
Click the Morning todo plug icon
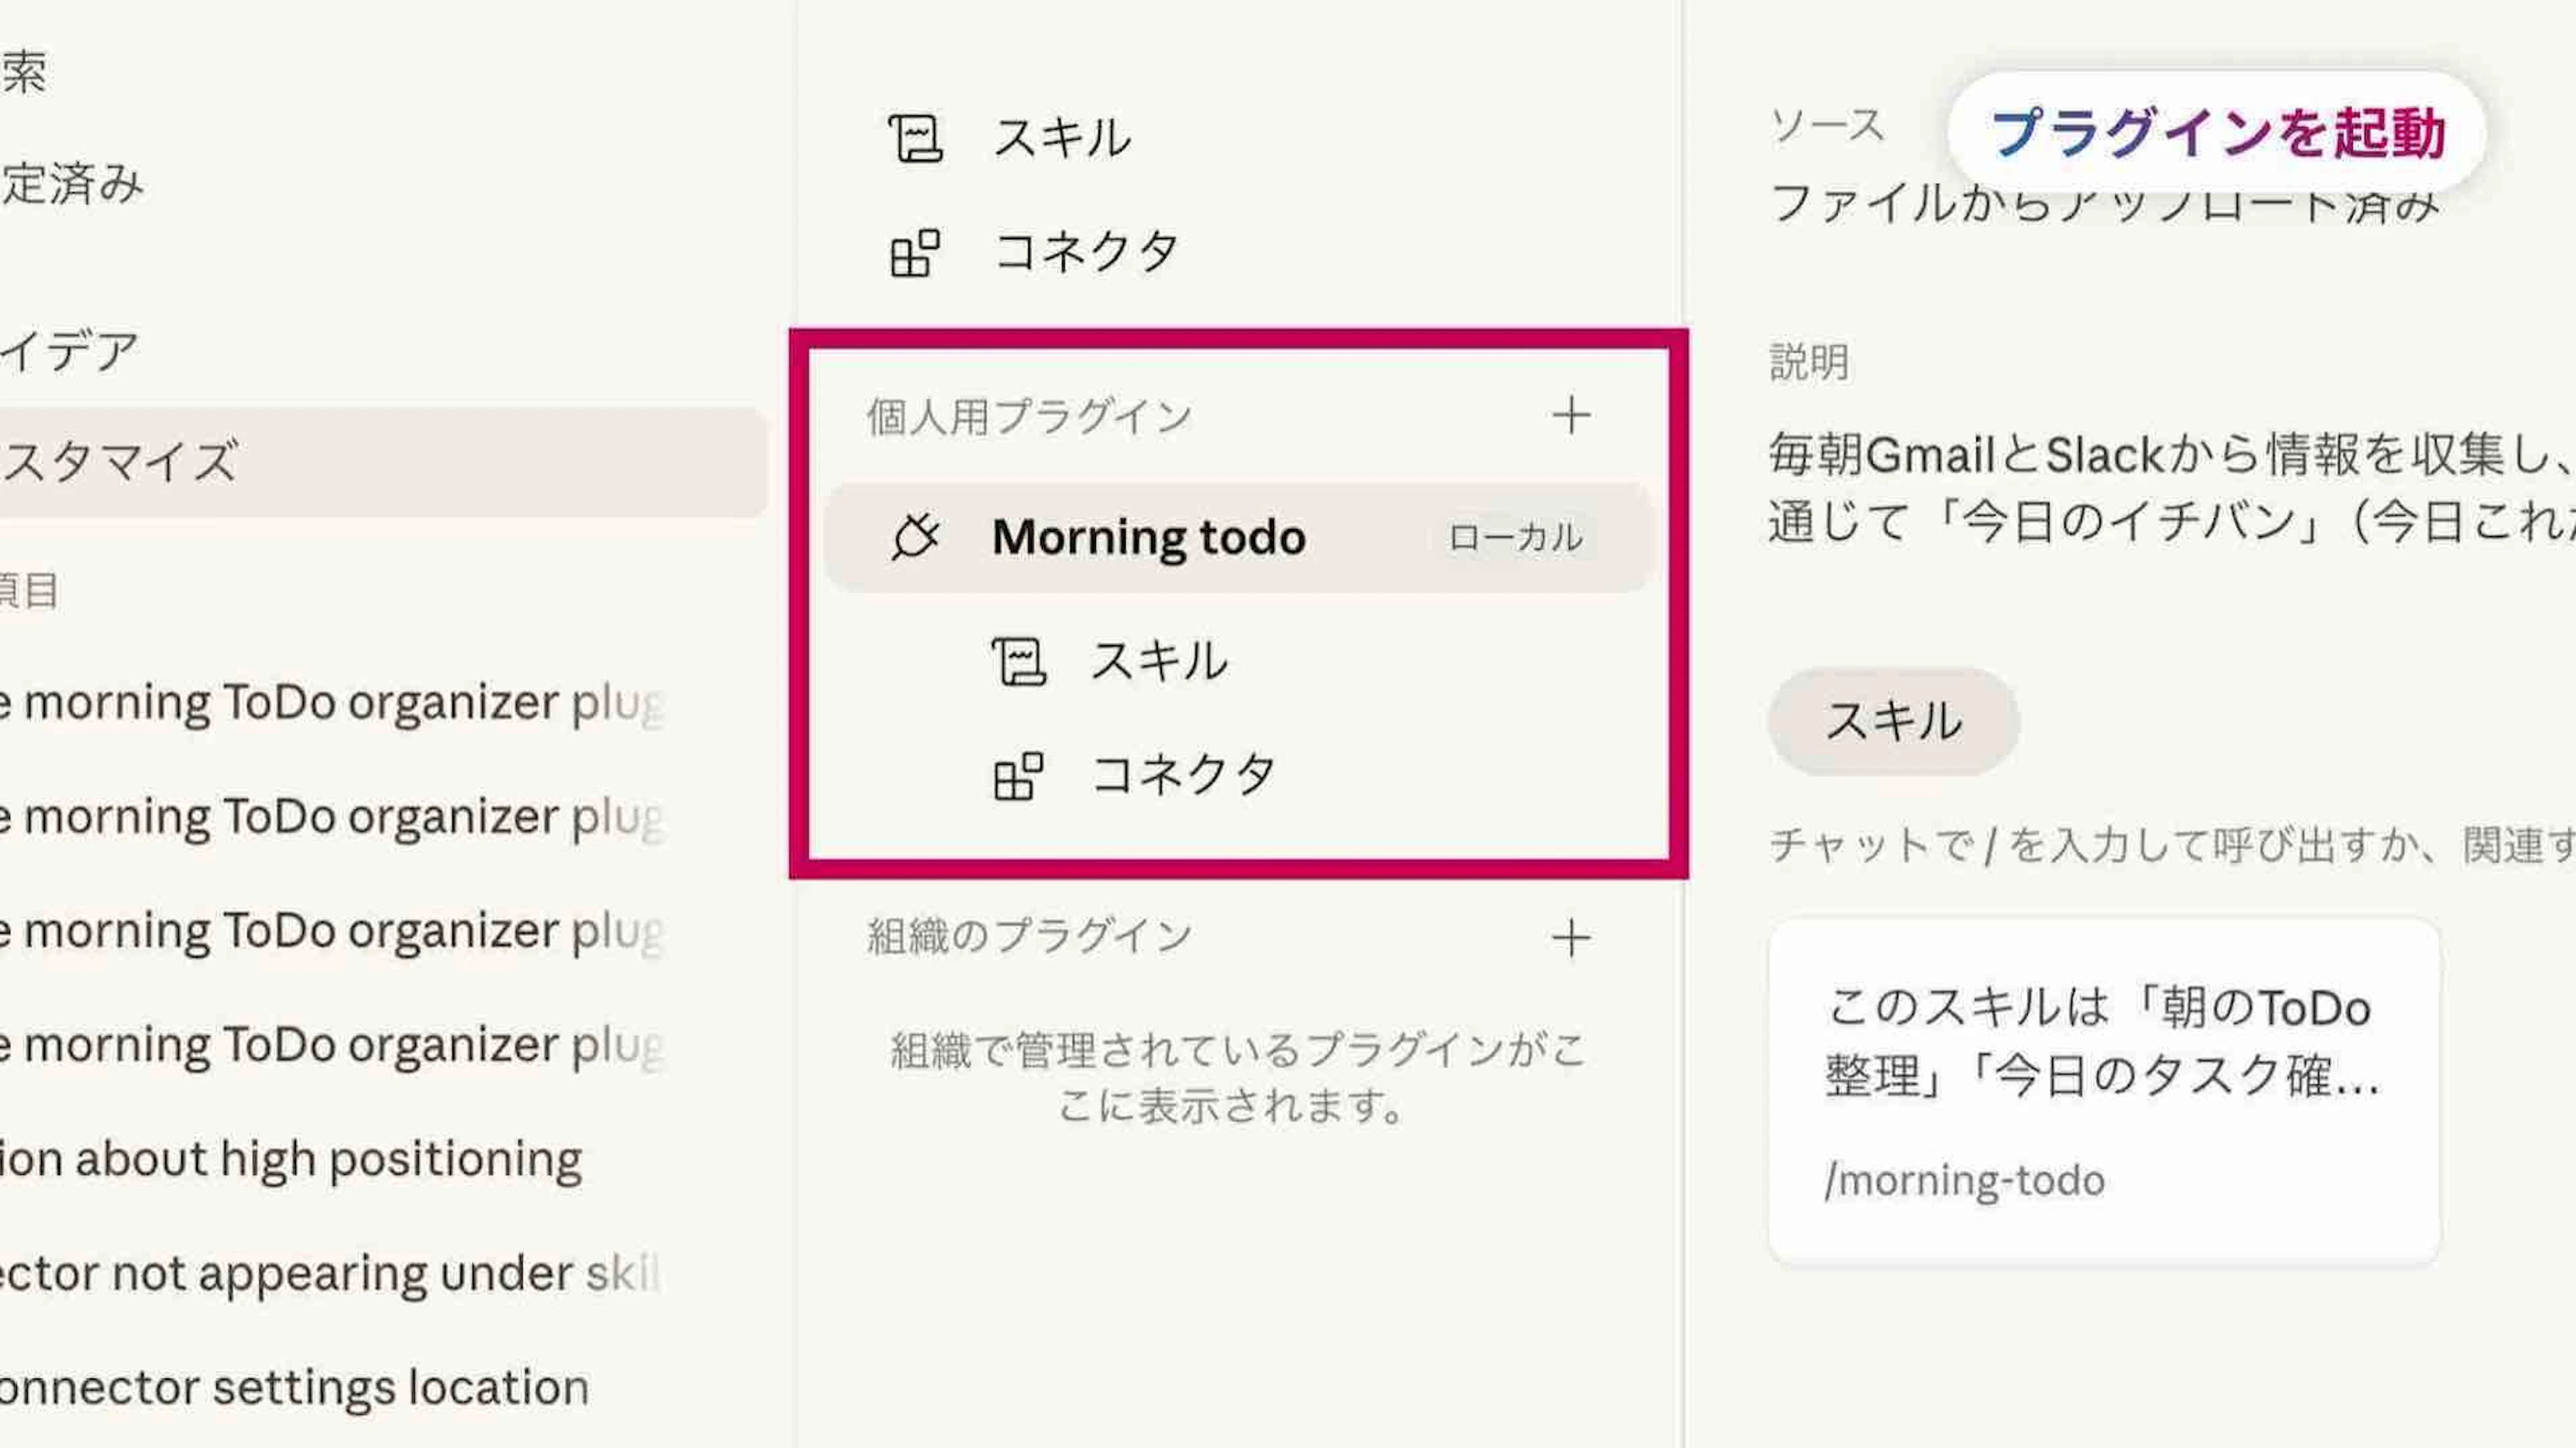point(914,537)
